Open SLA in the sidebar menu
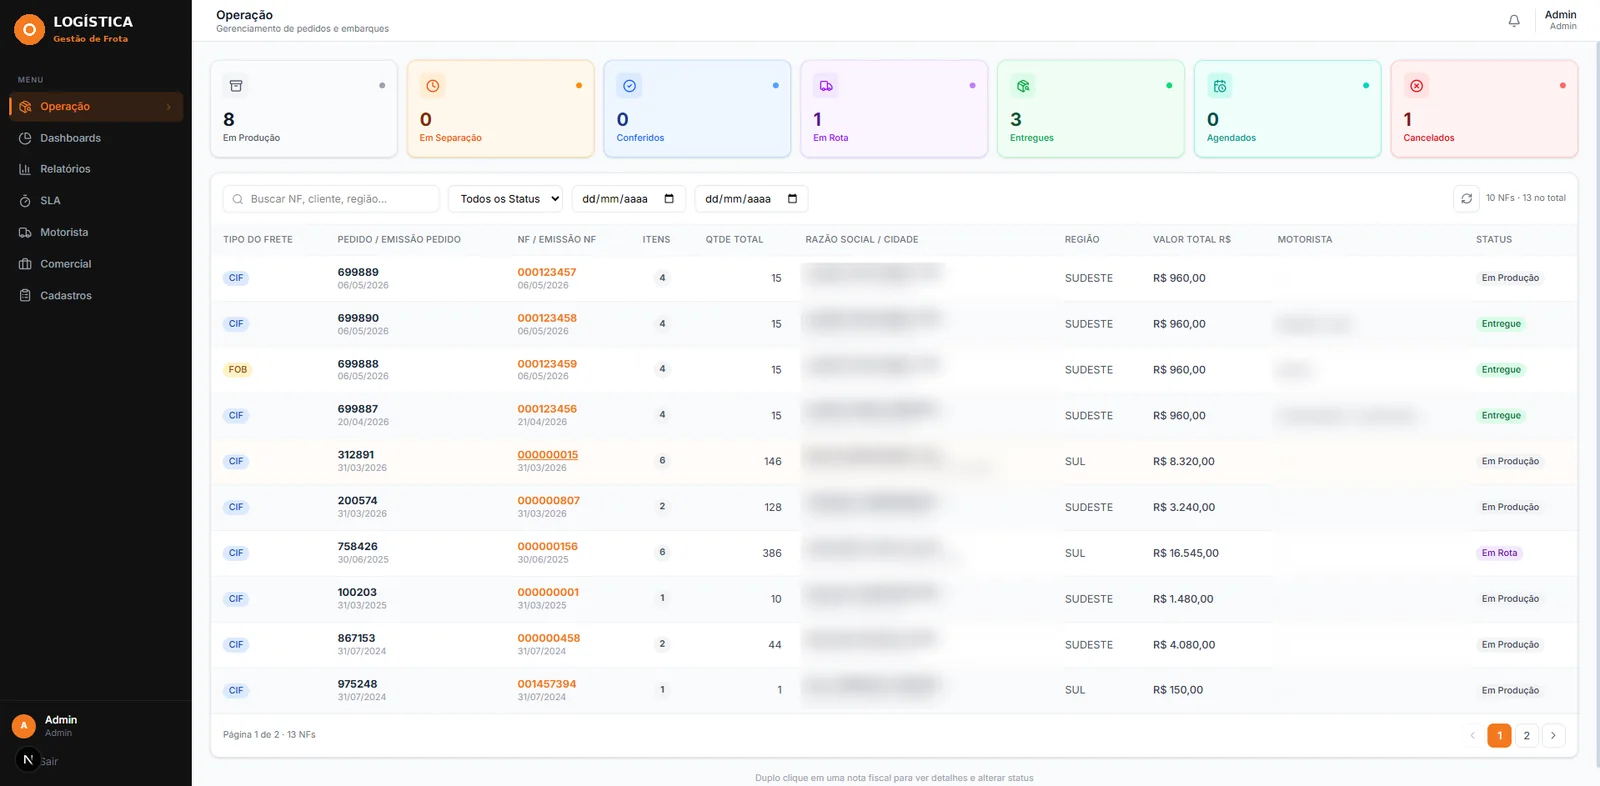The width and height of the screenshot is (1600, 786). 96,201
